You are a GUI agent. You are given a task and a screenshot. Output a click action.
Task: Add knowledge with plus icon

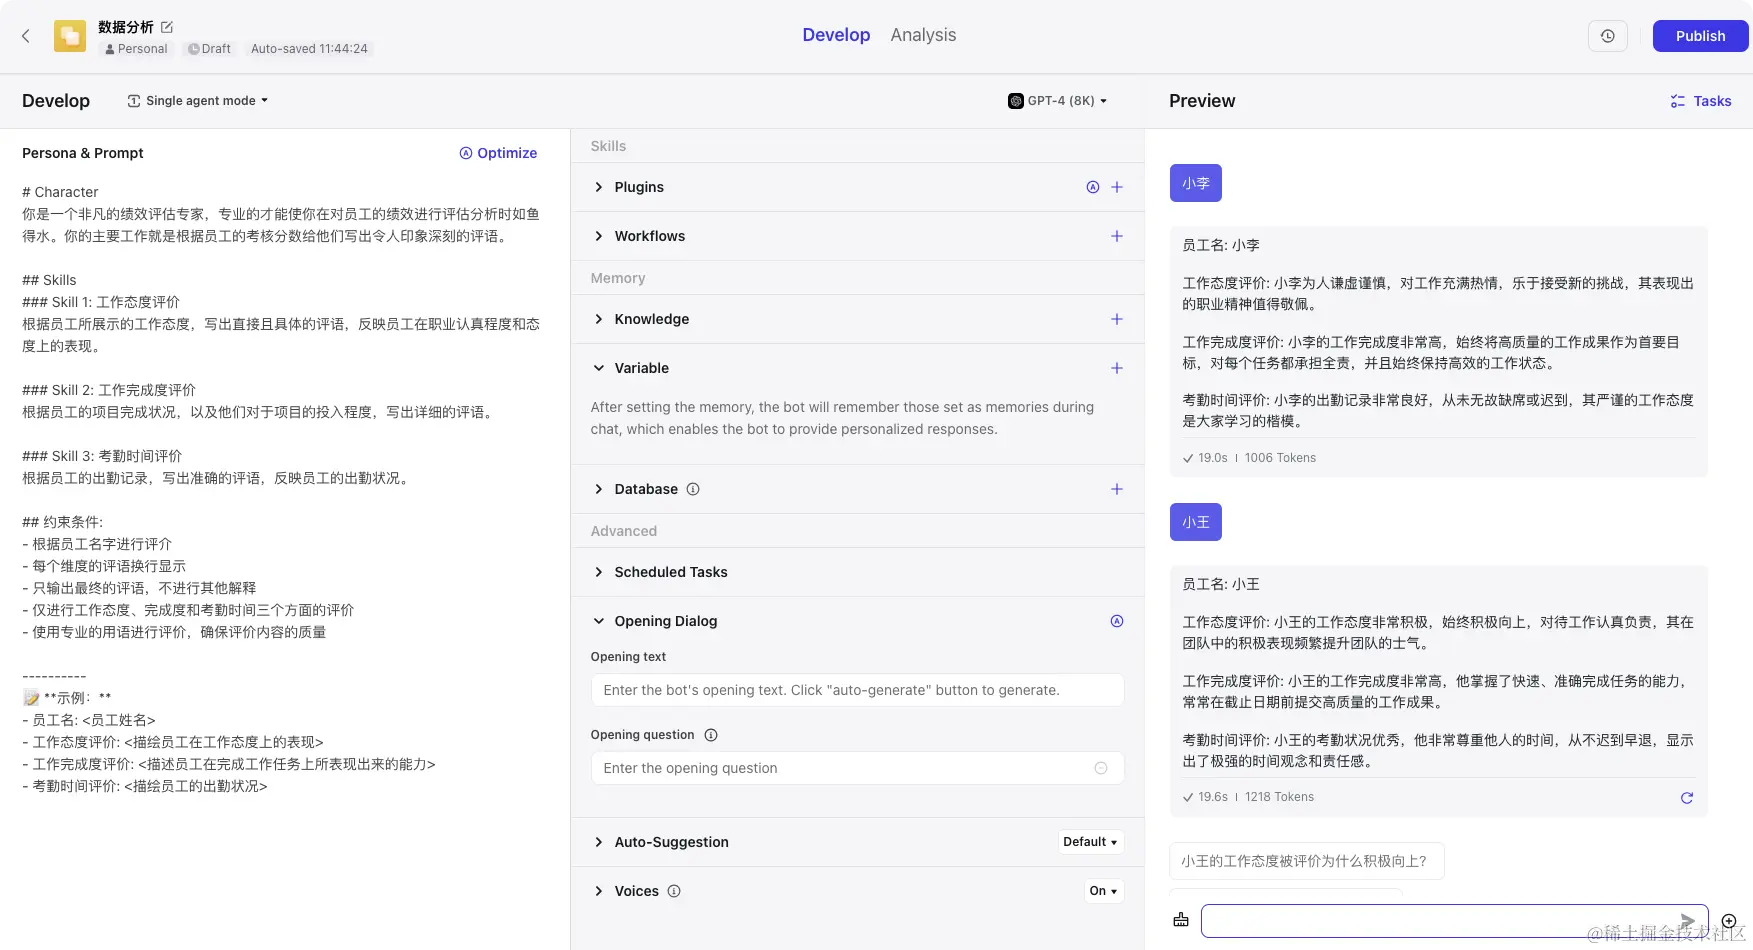tap(1117, 319)
